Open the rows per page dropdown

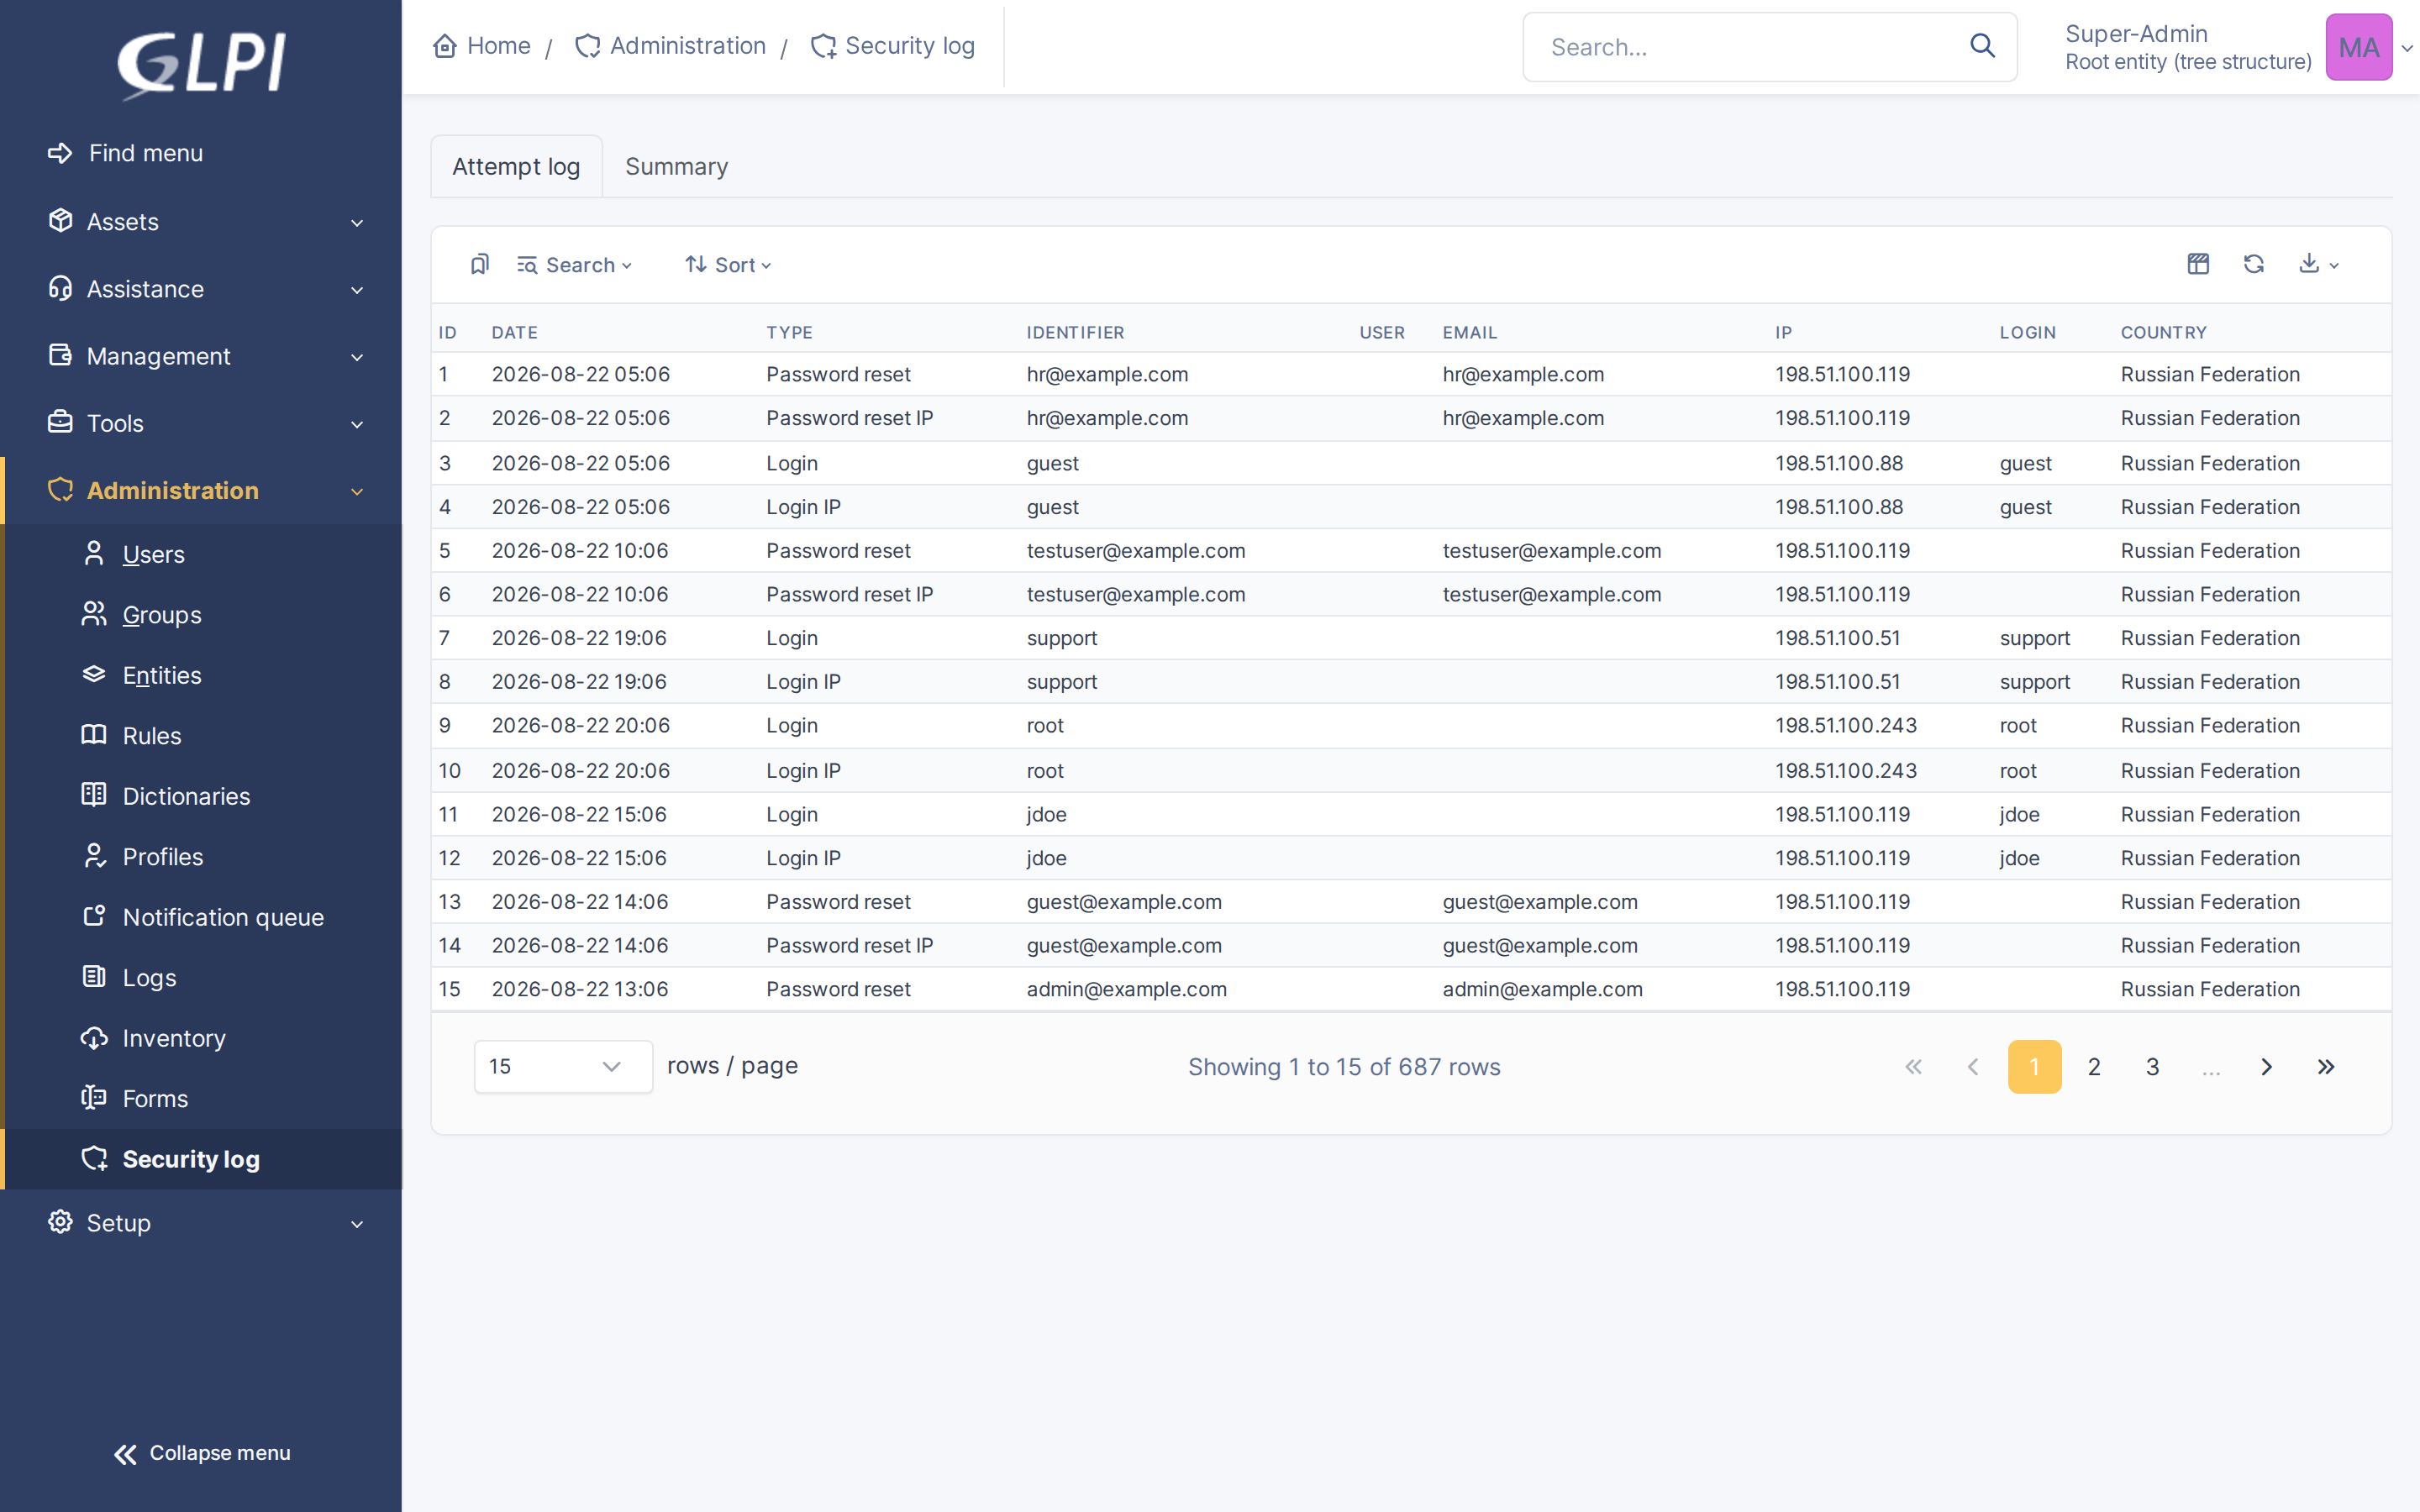pos(563,1066)
